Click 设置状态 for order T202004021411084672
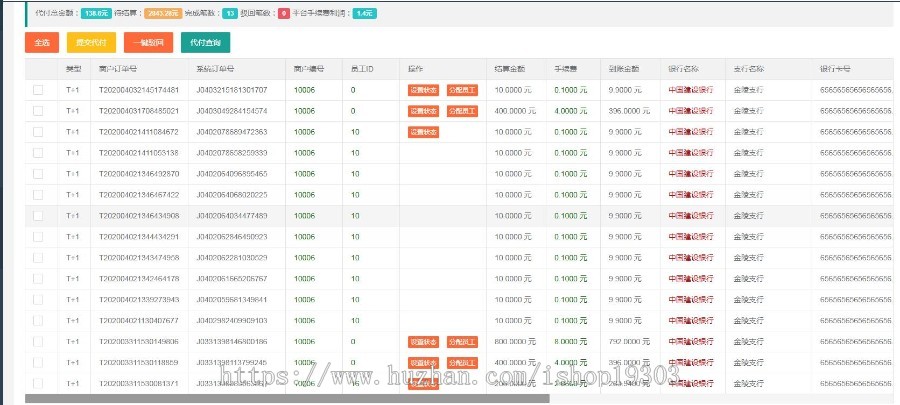This screenshot has width=900, height=405. click(424, 132)
